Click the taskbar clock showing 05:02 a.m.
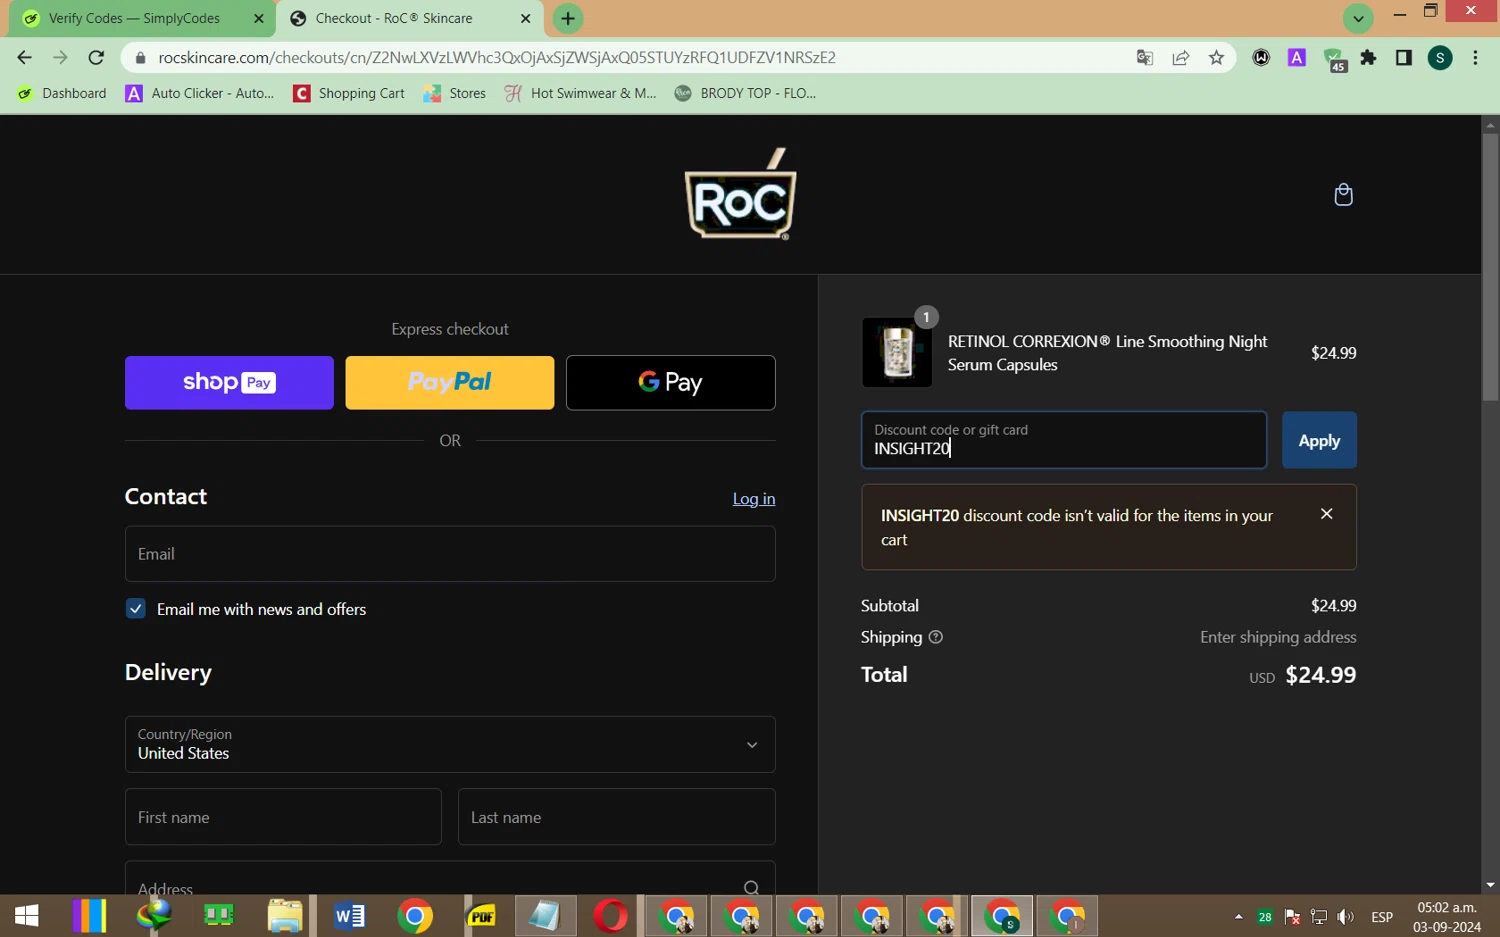The height and width of the screenshot is (937, 1500). 1447,917
